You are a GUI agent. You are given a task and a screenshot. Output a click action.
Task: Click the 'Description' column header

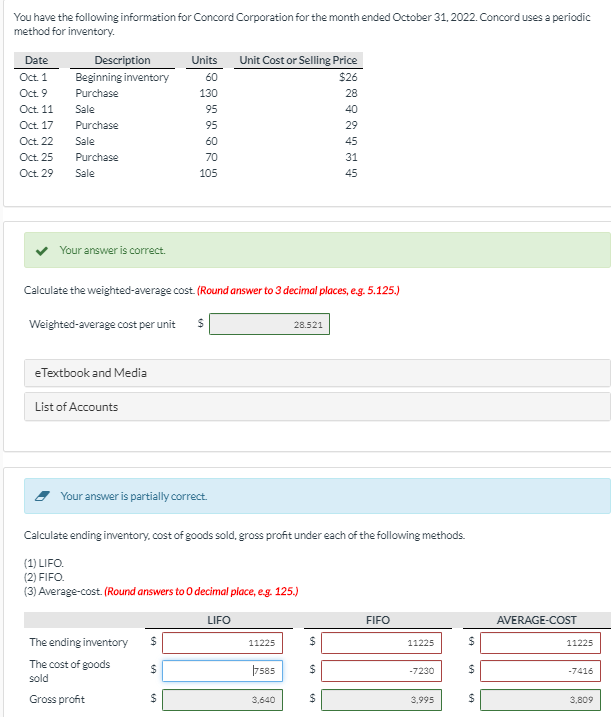tap(123, 60)
